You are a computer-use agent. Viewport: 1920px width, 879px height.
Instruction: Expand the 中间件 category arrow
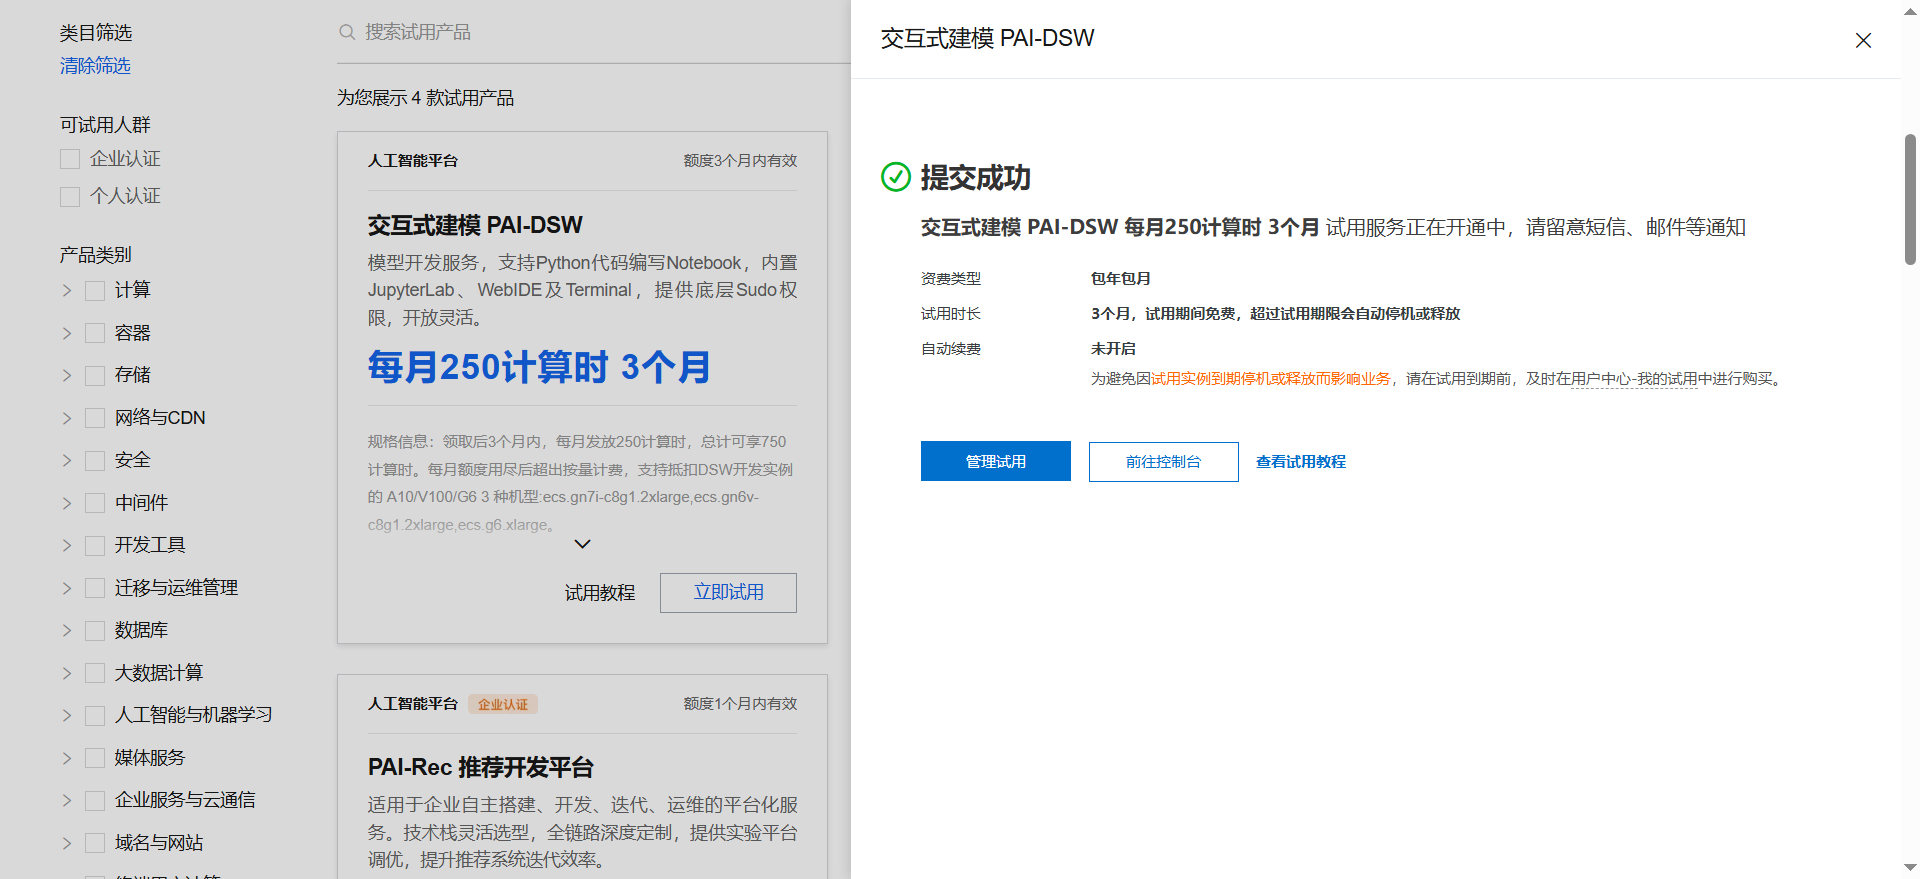pos(67,503)
